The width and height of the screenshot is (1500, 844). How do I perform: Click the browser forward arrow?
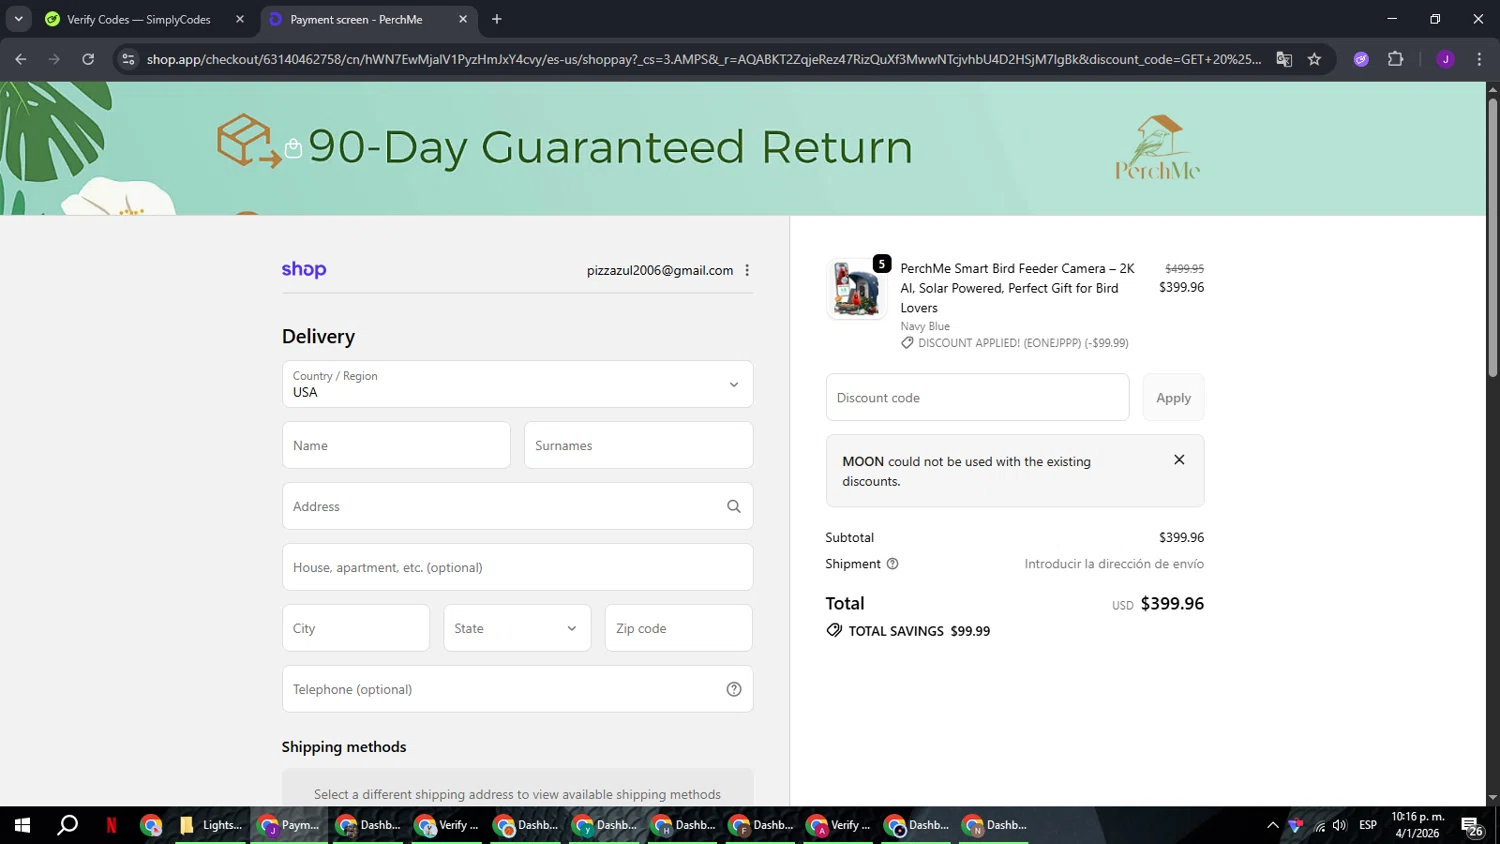tap(54, 59)
